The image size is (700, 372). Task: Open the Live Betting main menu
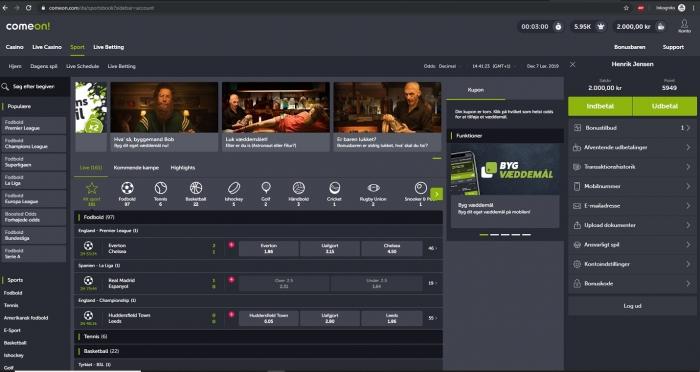pos(108,47)
